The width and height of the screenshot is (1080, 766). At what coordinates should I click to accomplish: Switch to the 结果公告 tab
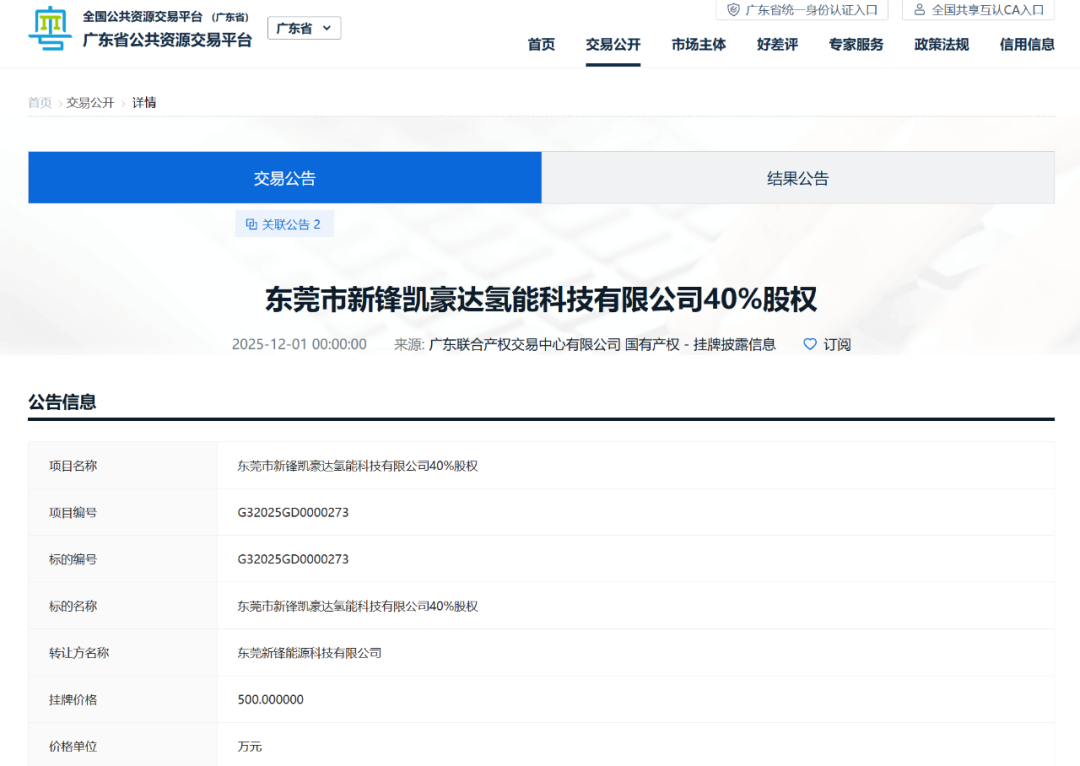pyautogui.click(x=798, y=177)
